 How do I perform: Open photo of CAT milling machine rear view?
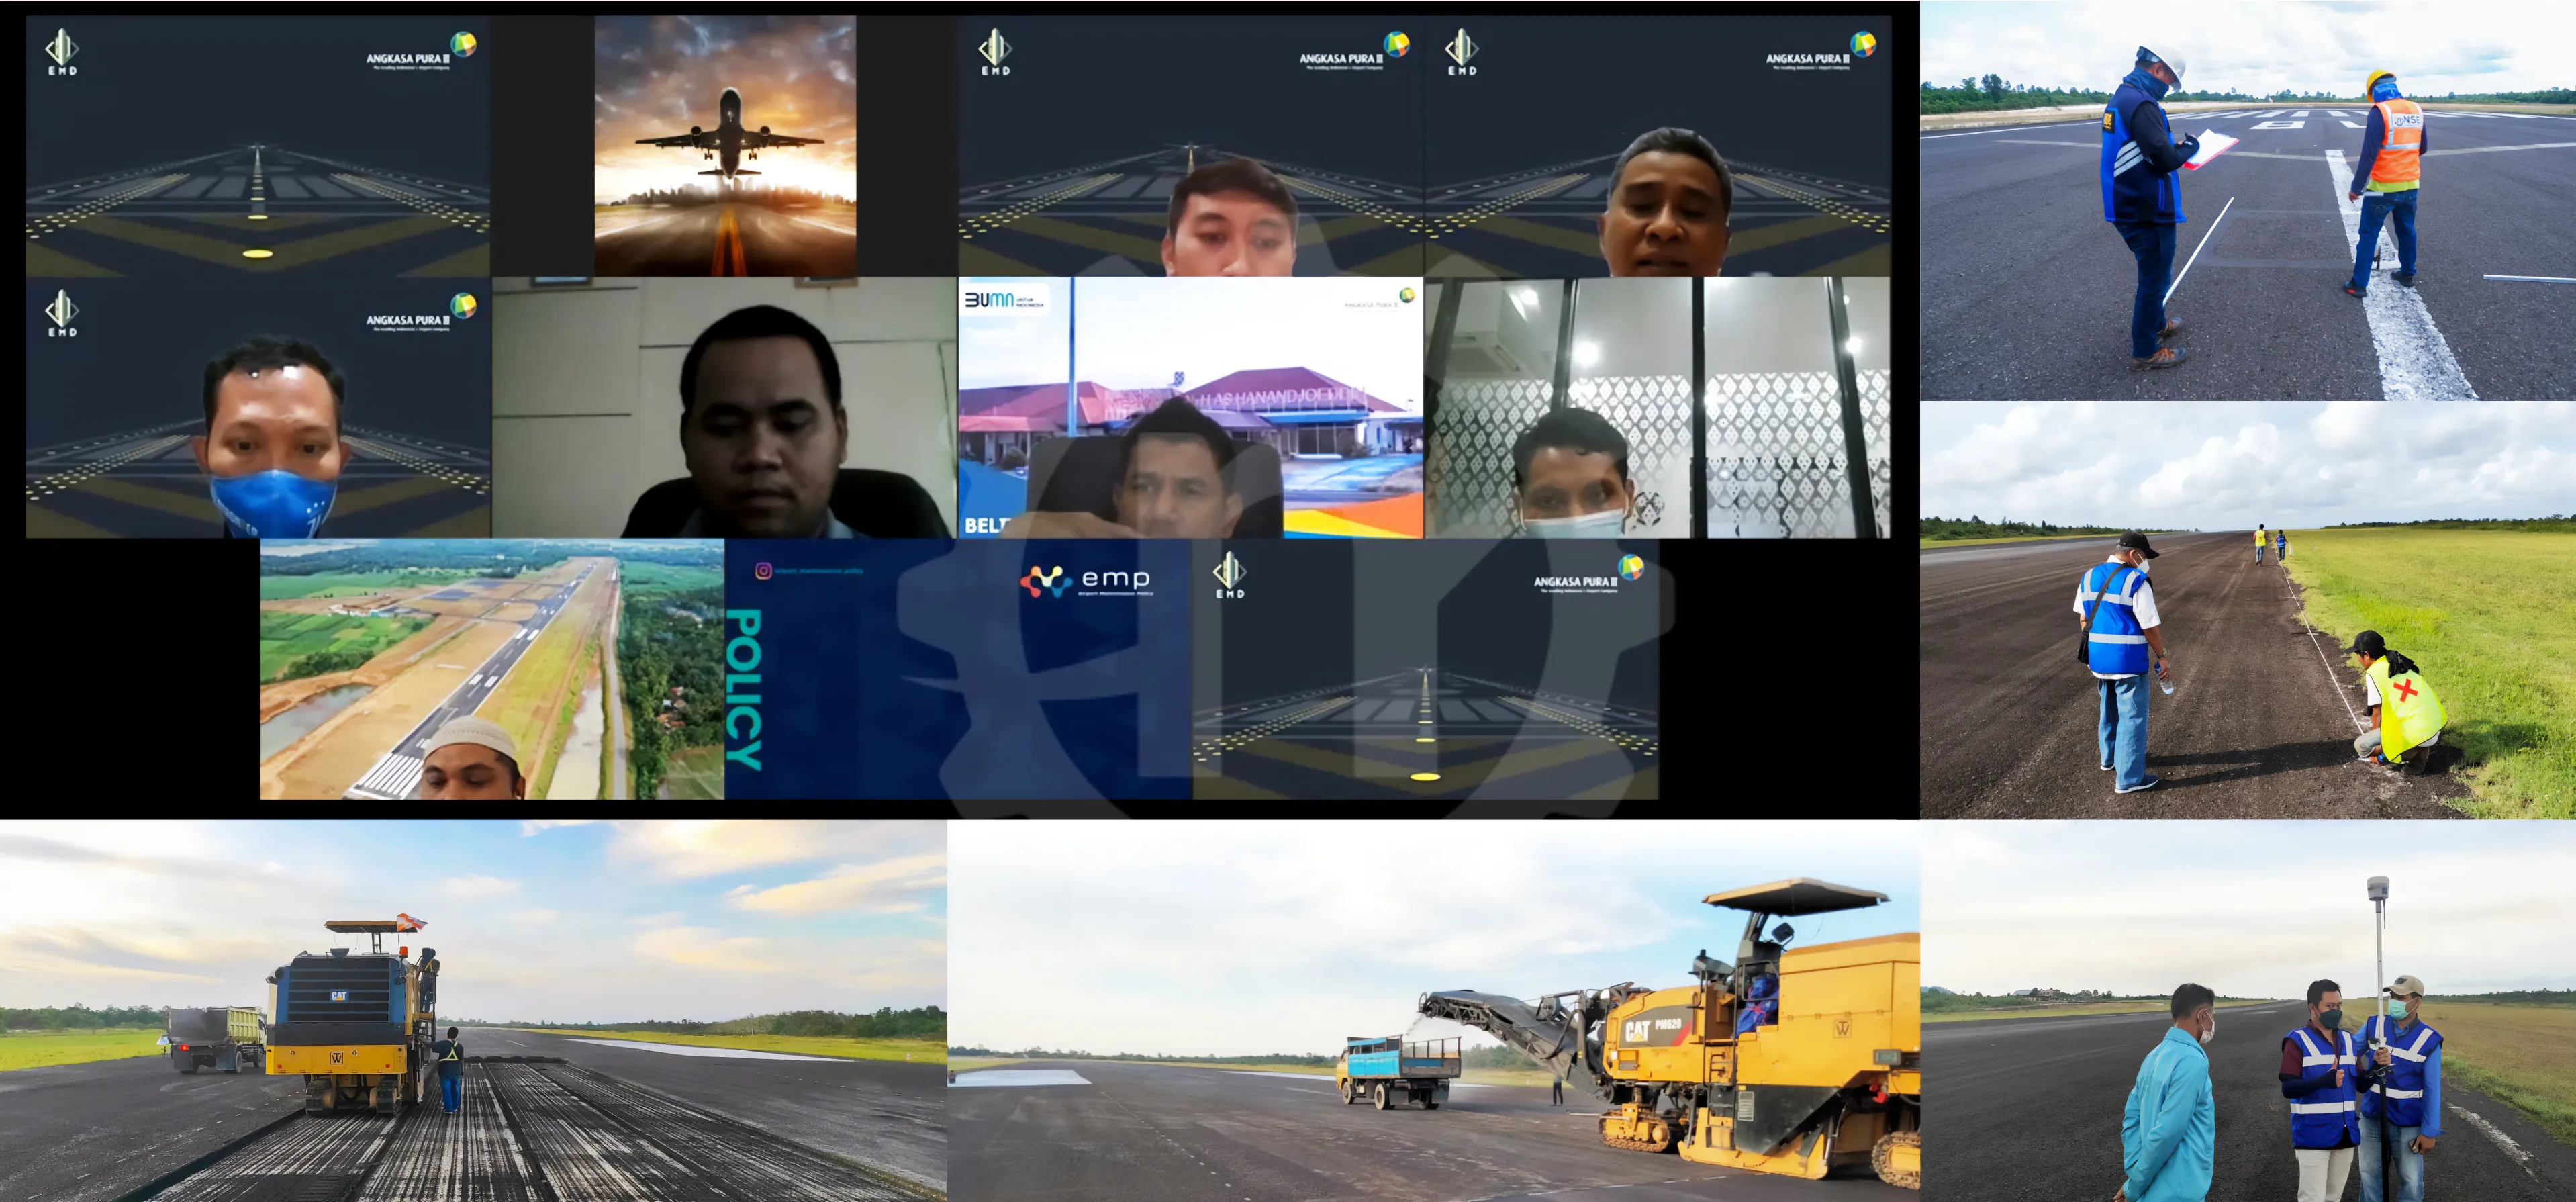(472, 1012)
